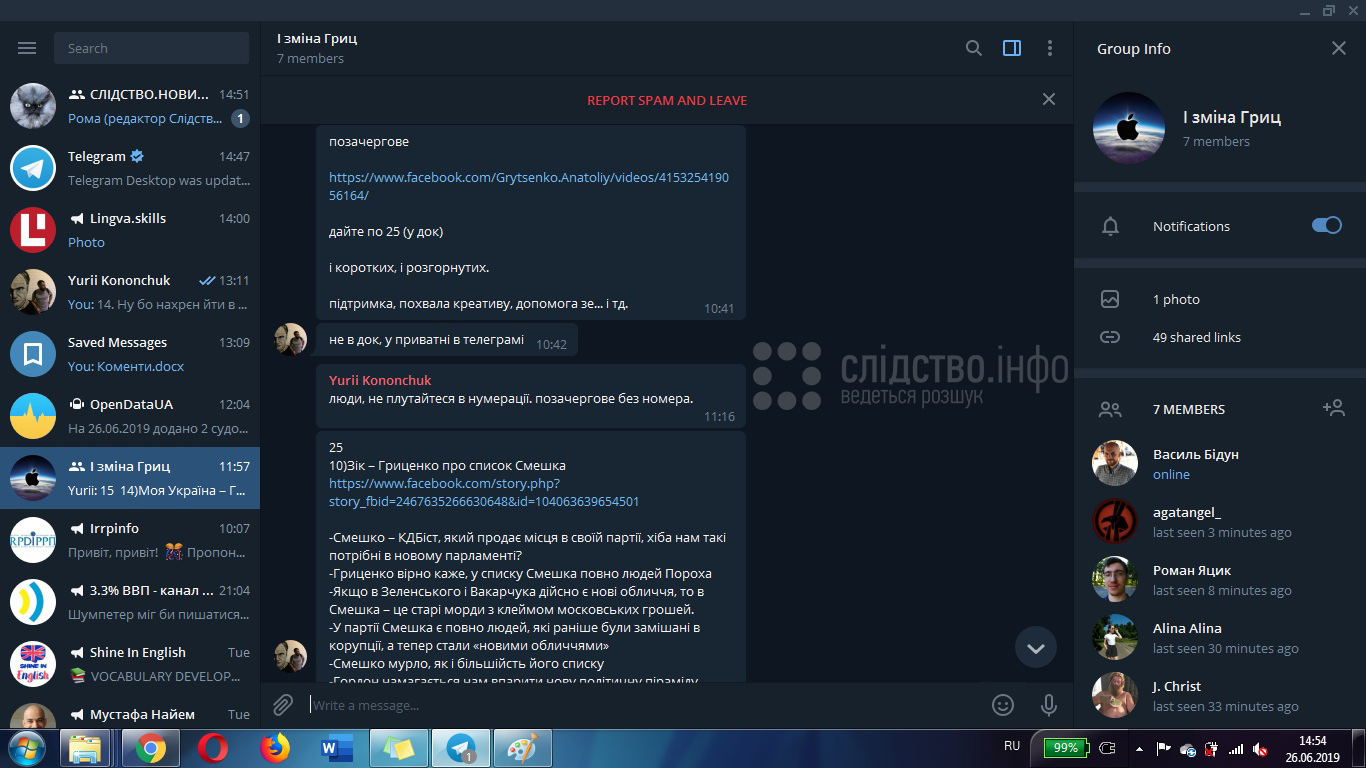
Task: Open the Grytsenko Facebook video link
Action: coord(529,186)
